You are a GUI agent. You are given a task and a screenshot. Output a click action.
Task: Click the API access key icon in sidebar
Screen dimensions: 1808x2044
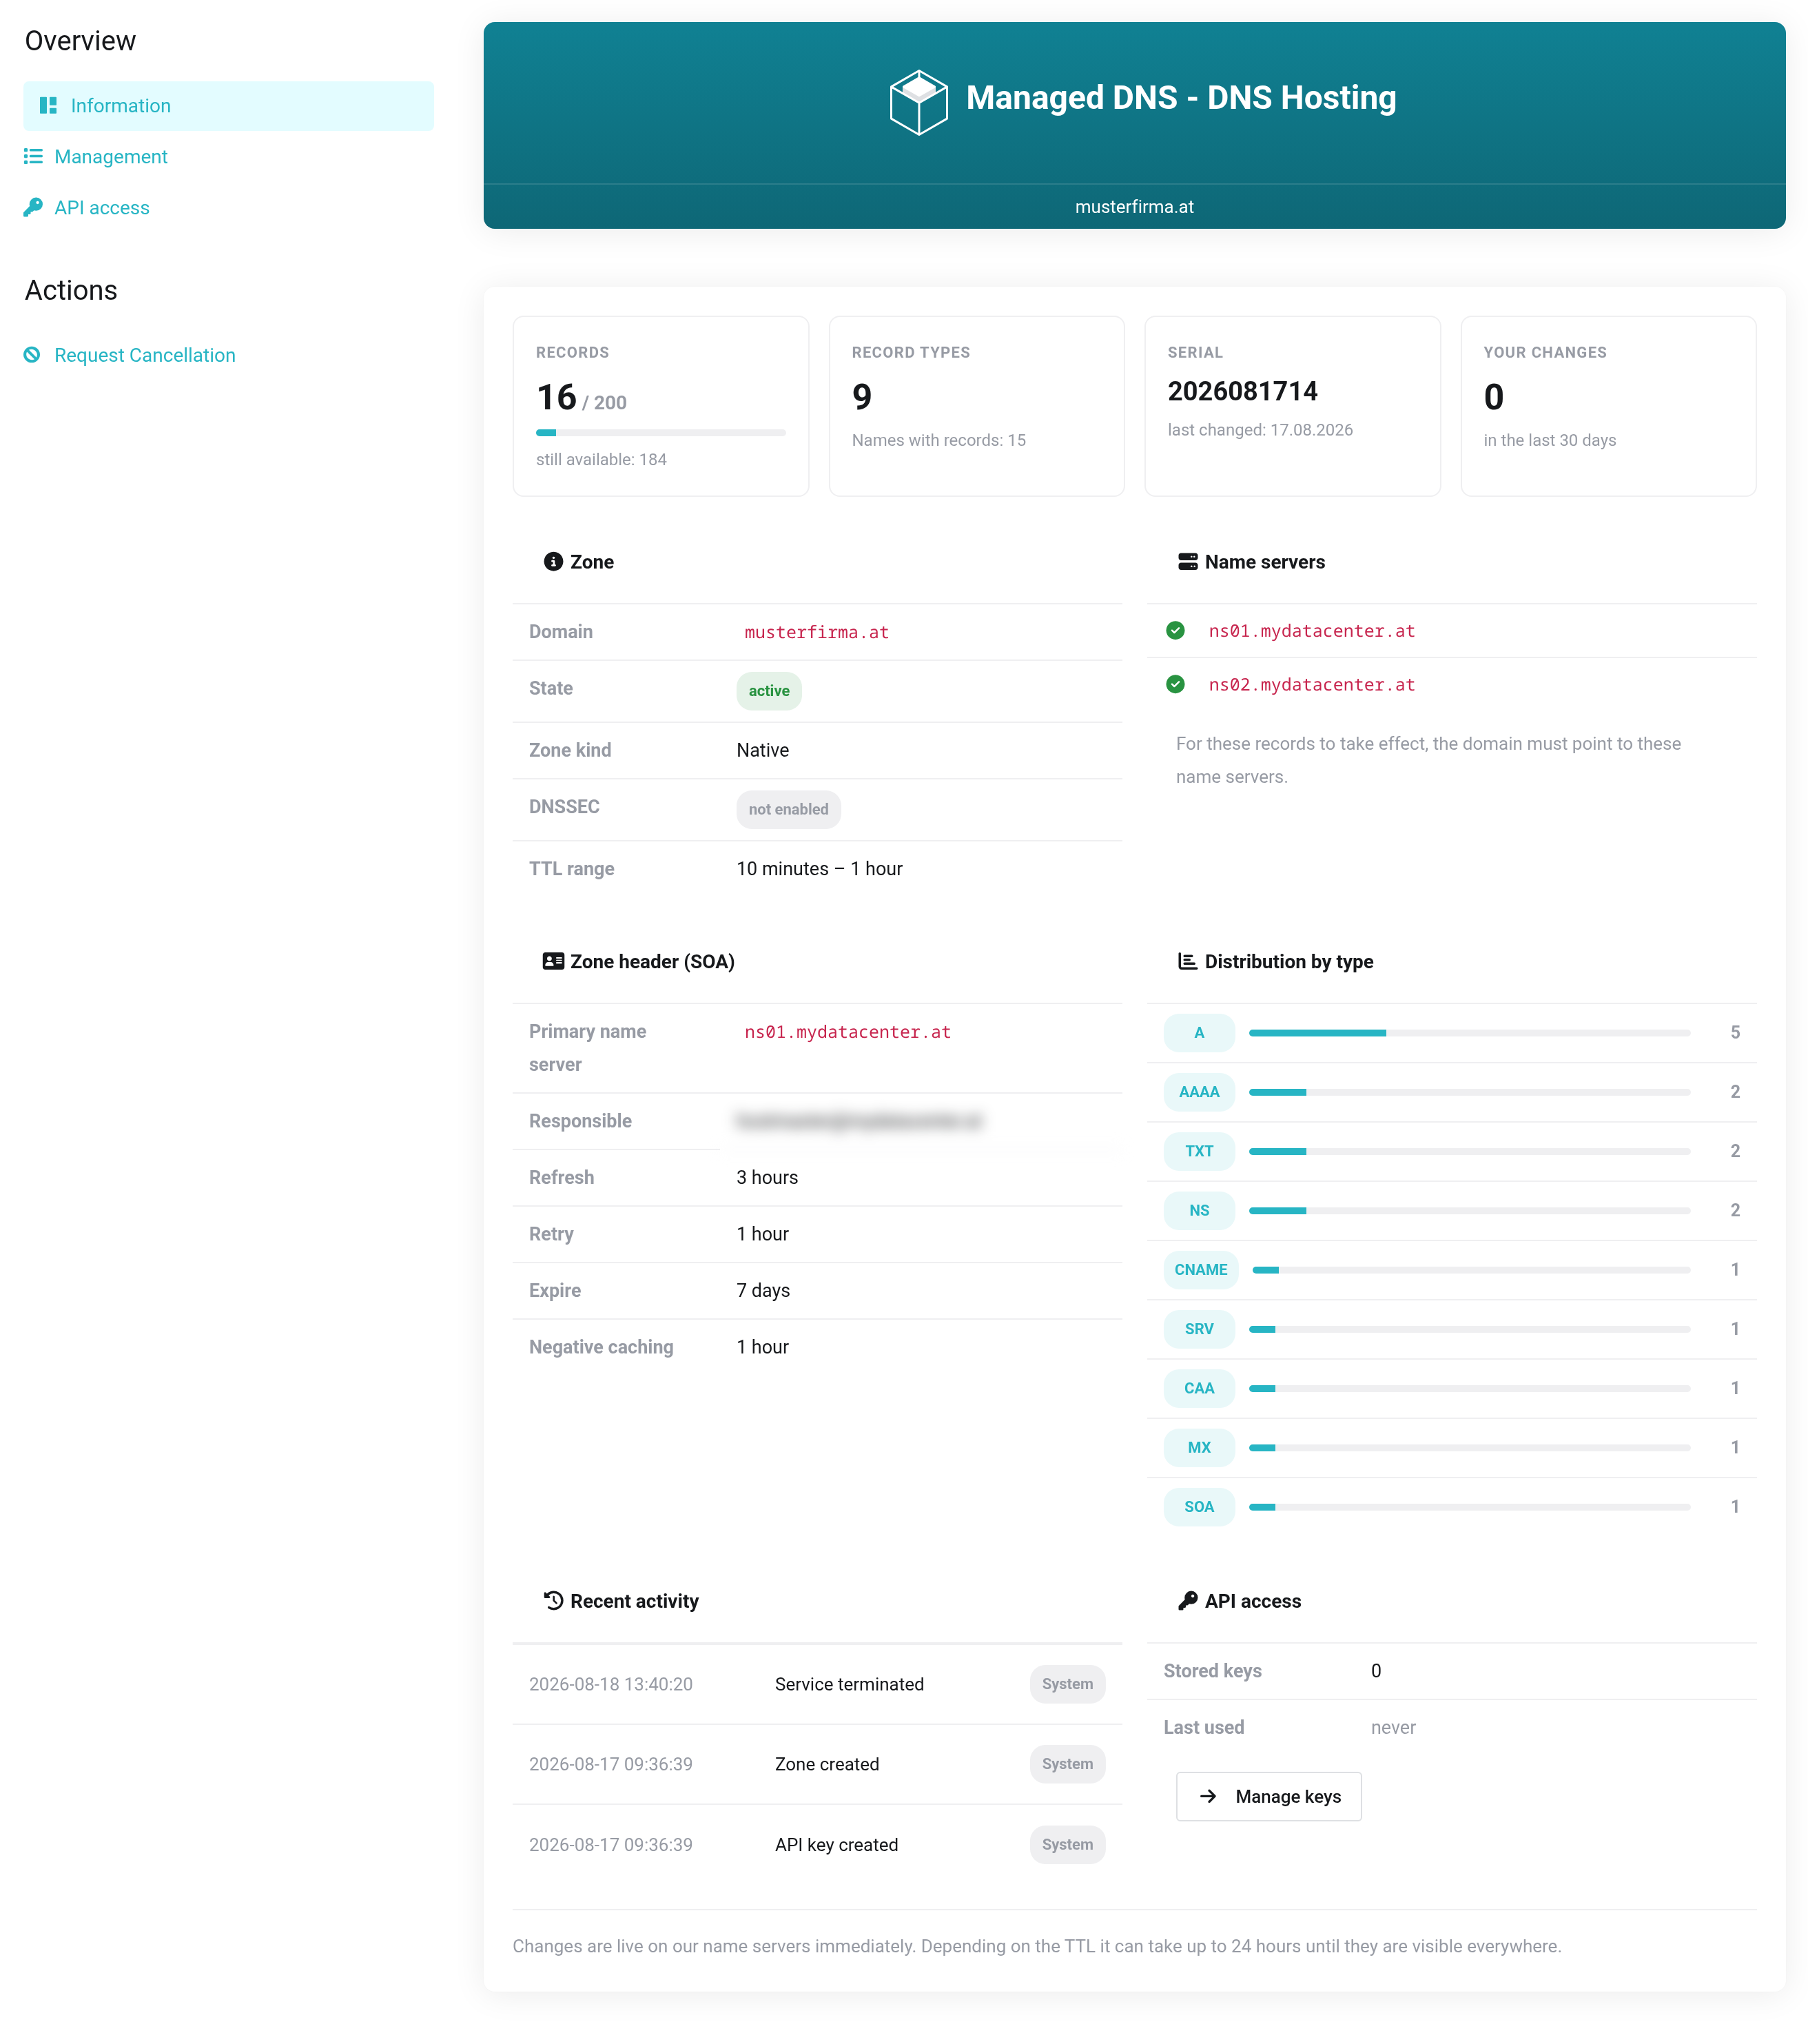point(33,208)
